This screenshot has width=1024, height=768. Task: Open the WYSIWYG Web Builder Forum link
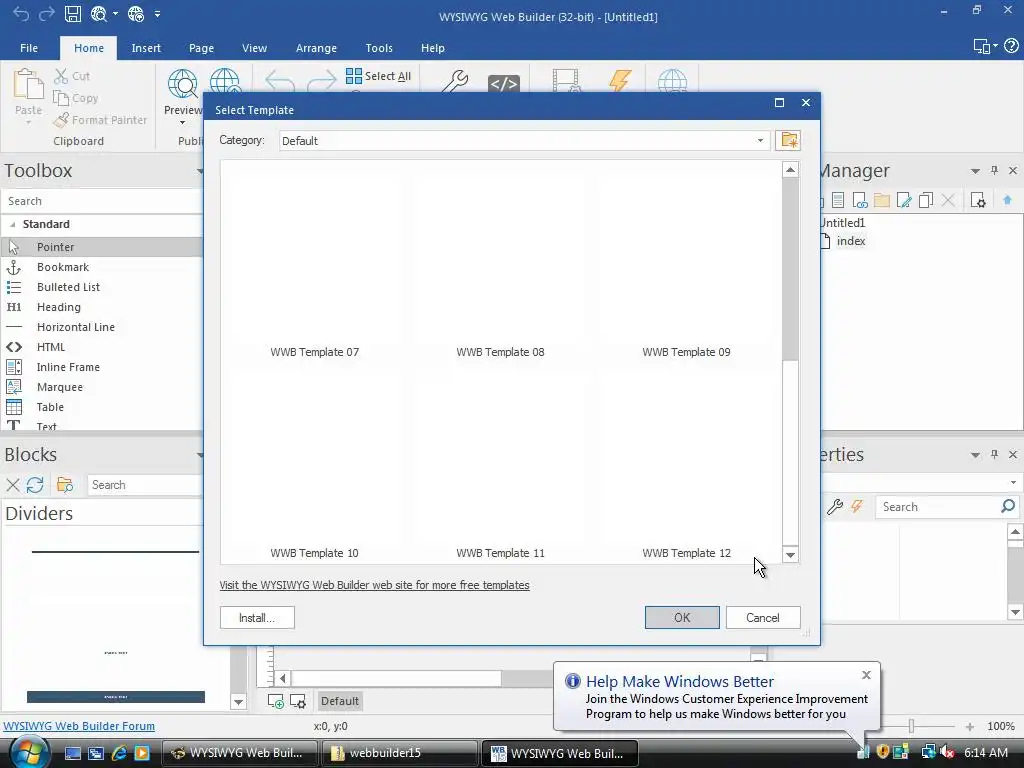coord(79,726)
